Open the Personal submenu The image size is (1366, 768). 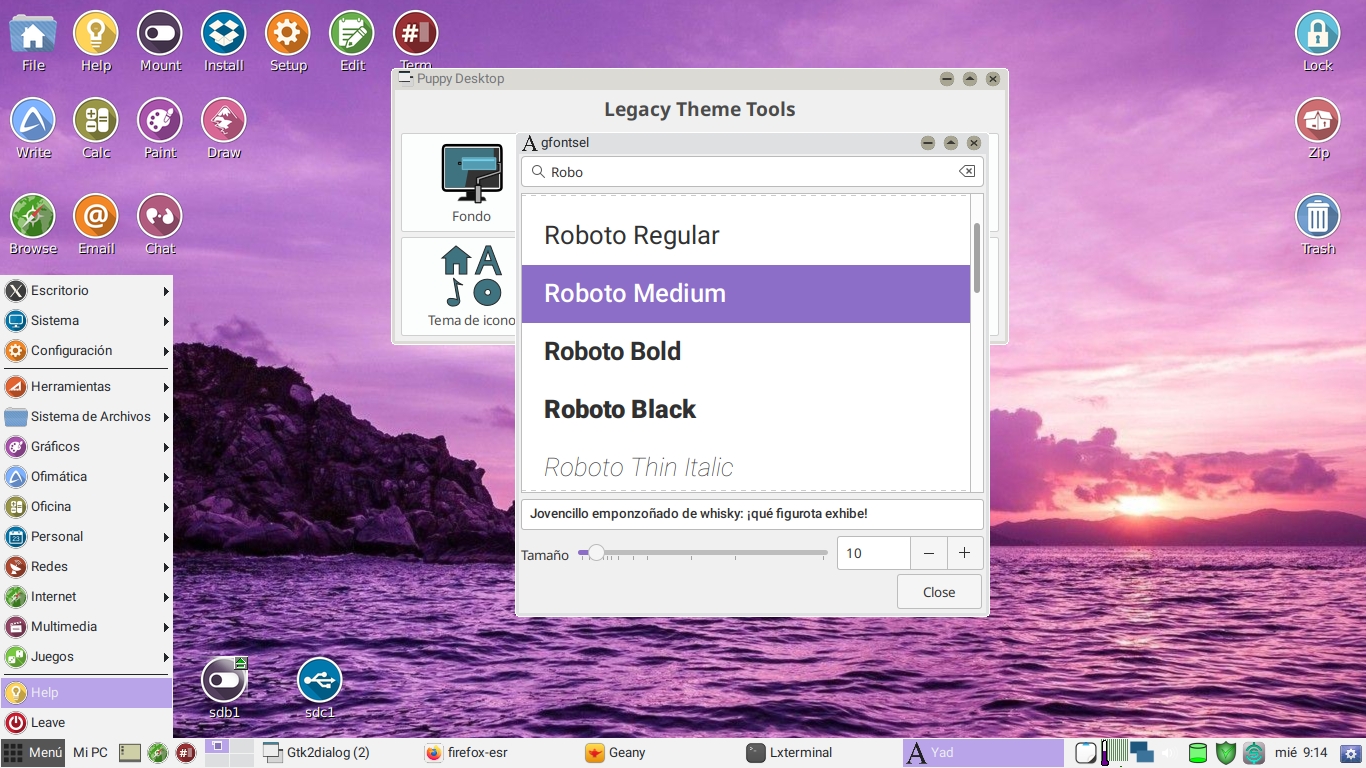pyautogui.click(x=86, y=537)
